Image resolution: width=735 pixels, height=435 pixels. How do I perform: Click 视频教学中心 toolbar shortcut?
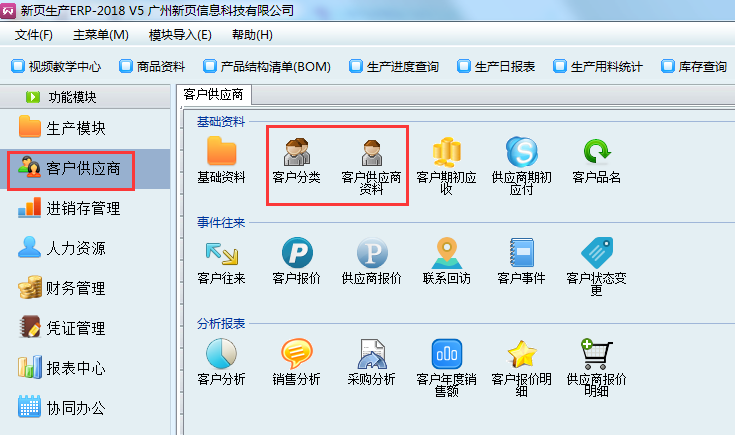pyautogui.click(x=56, y=67)
